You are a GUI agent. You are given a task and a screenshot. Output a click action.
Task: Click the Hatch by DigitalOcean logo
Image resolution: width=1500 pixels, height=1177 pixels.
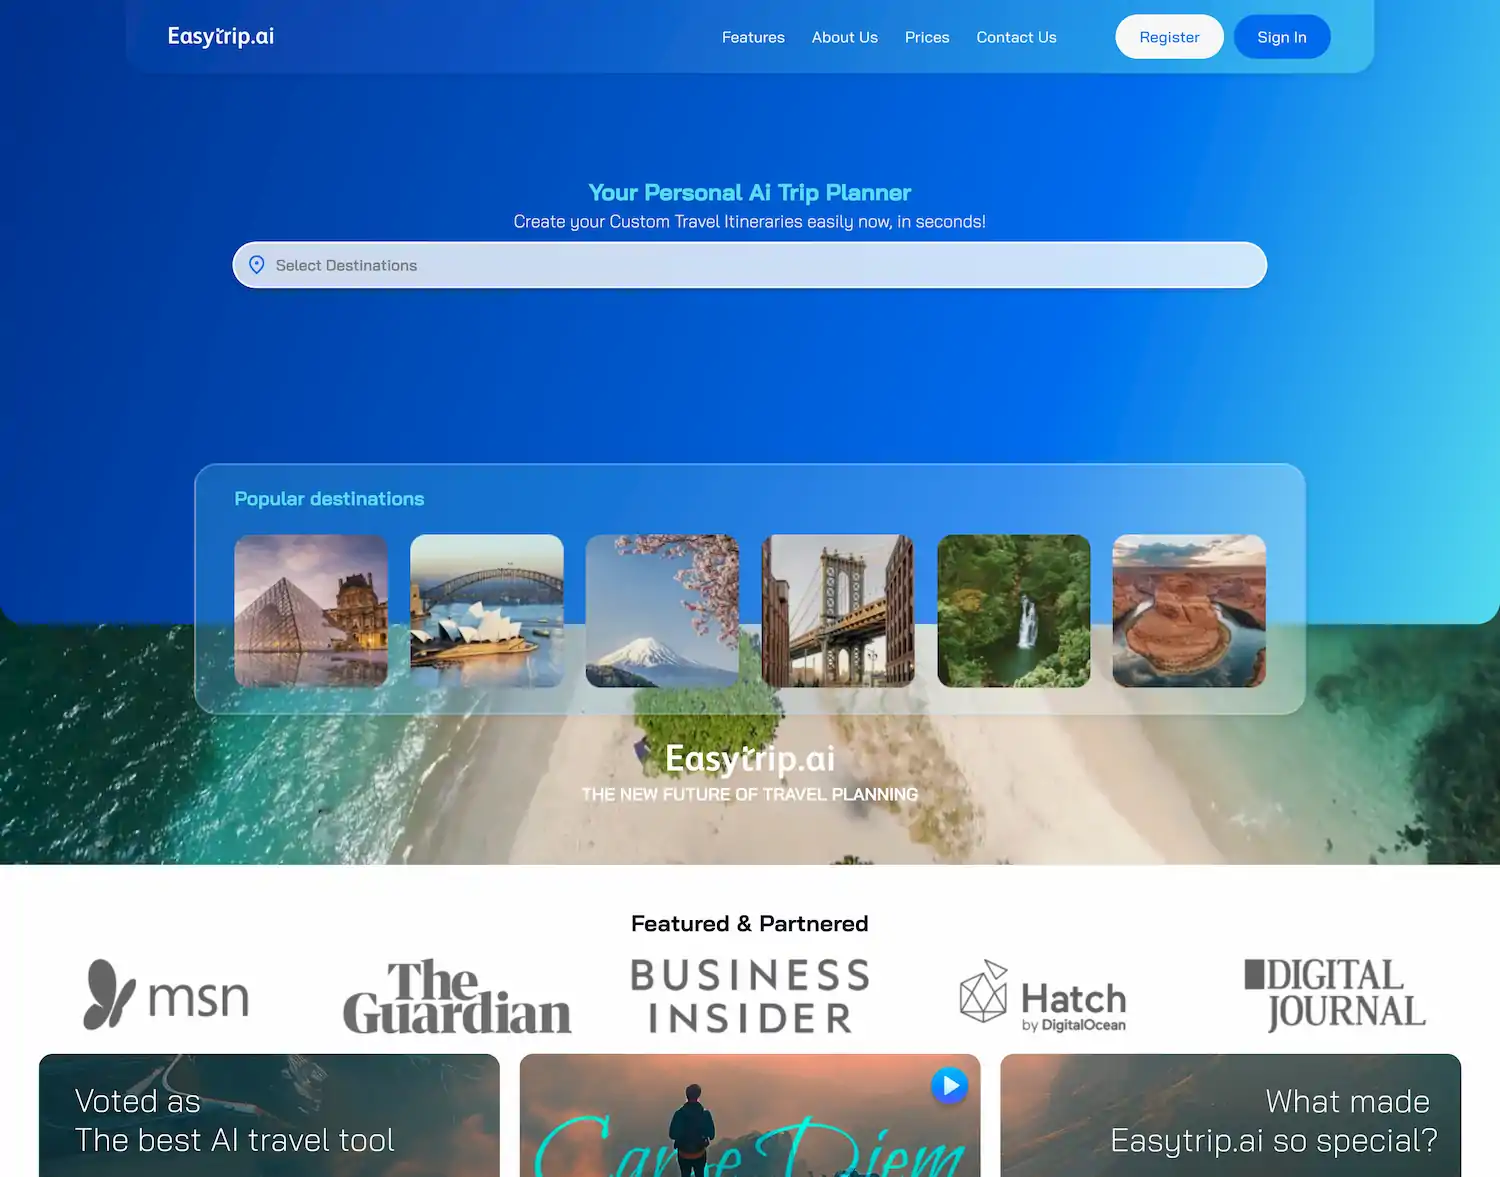(1043, 996)
